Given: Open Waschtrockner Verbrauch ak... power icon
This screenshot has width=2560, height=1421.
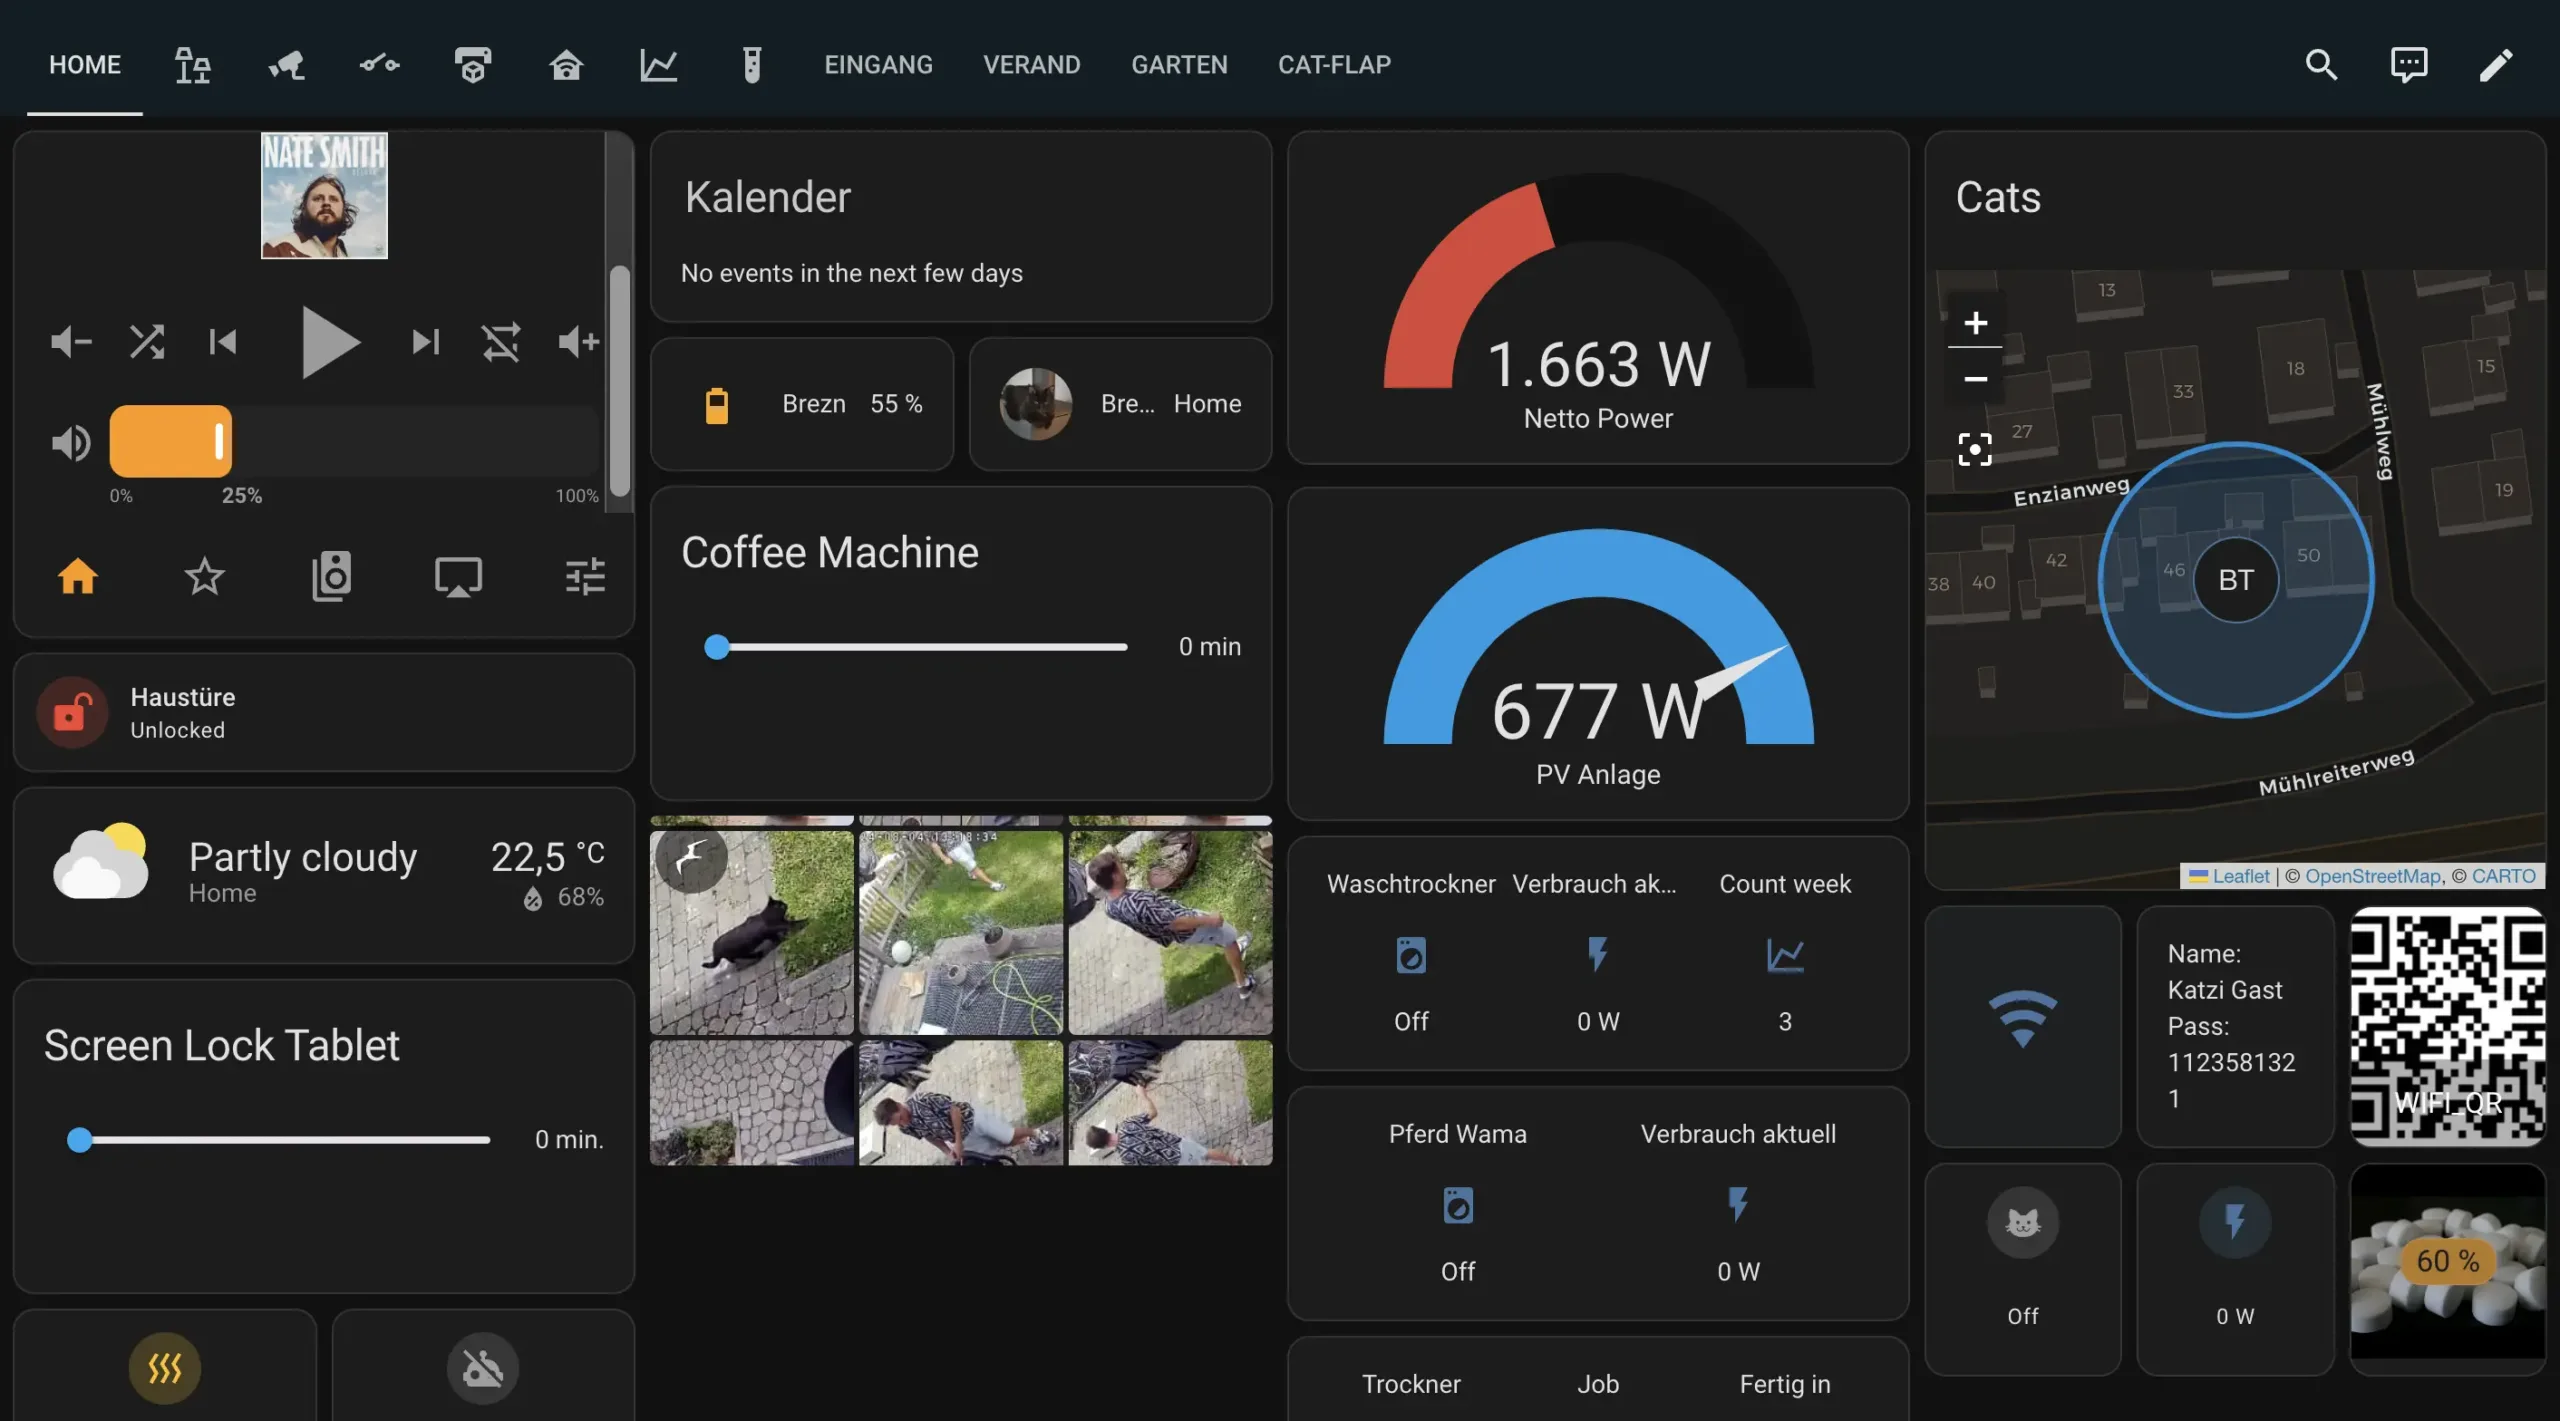Looking at the screenshot, I should pyautogui.click(x=1598, y=956).
